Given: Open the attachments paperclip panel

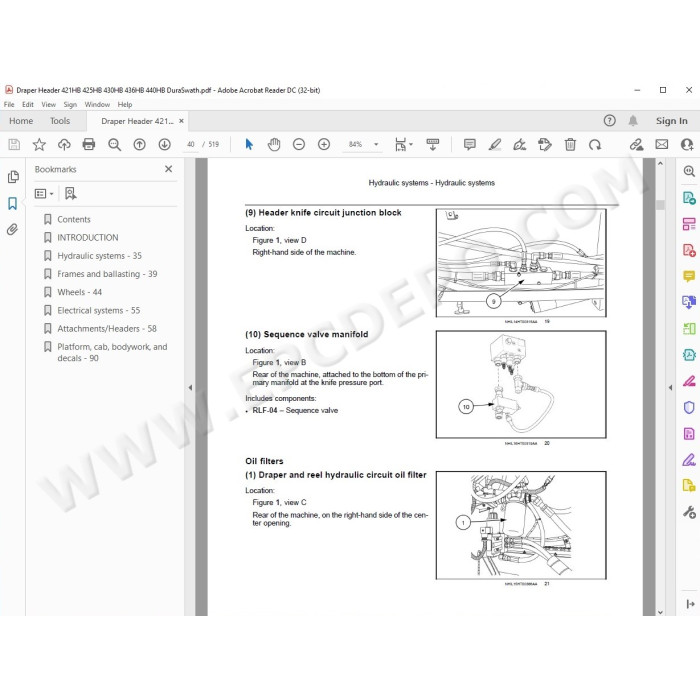Looking at the screenshot, I should point(12,229).
